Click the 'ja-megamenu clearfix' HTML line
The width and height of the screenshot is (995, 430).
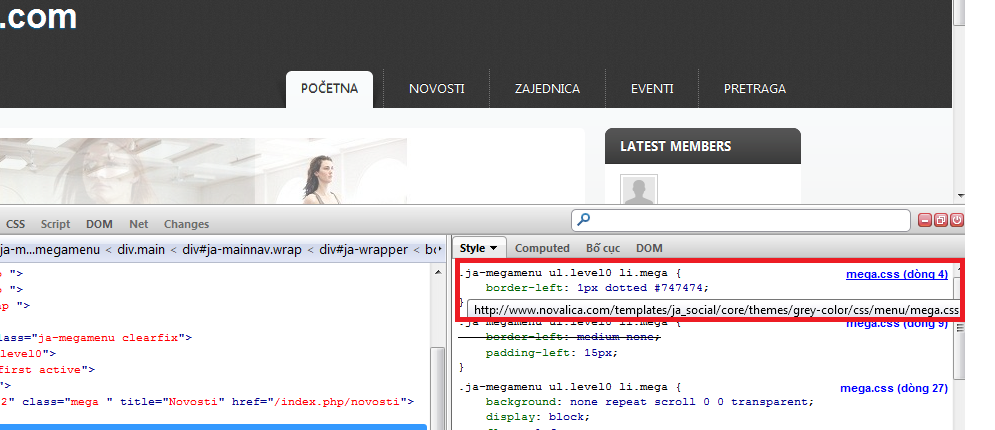pyautogui.click(x=96, y=338)
